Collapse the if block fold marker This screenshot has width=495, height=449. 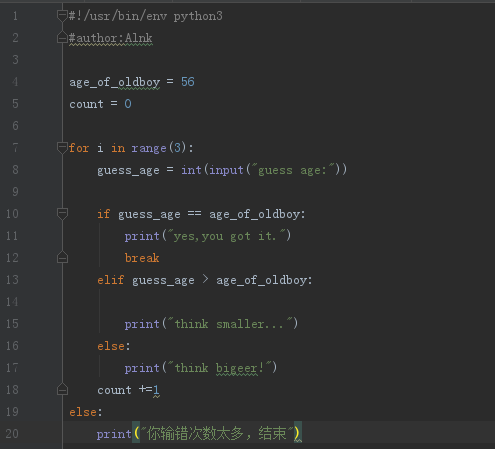62,214
